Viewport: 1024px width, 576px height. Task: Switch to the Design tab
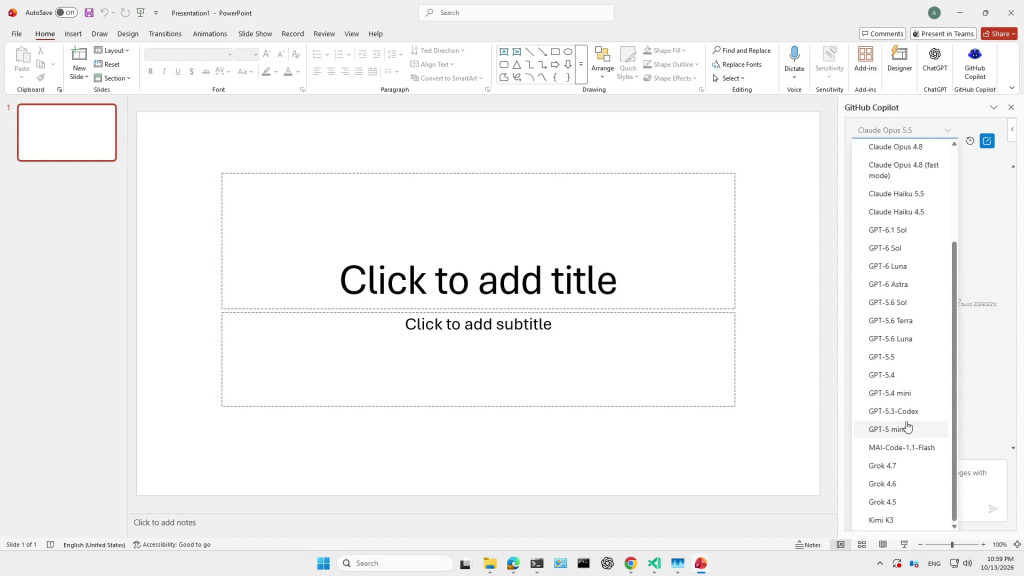click(128, 34)
